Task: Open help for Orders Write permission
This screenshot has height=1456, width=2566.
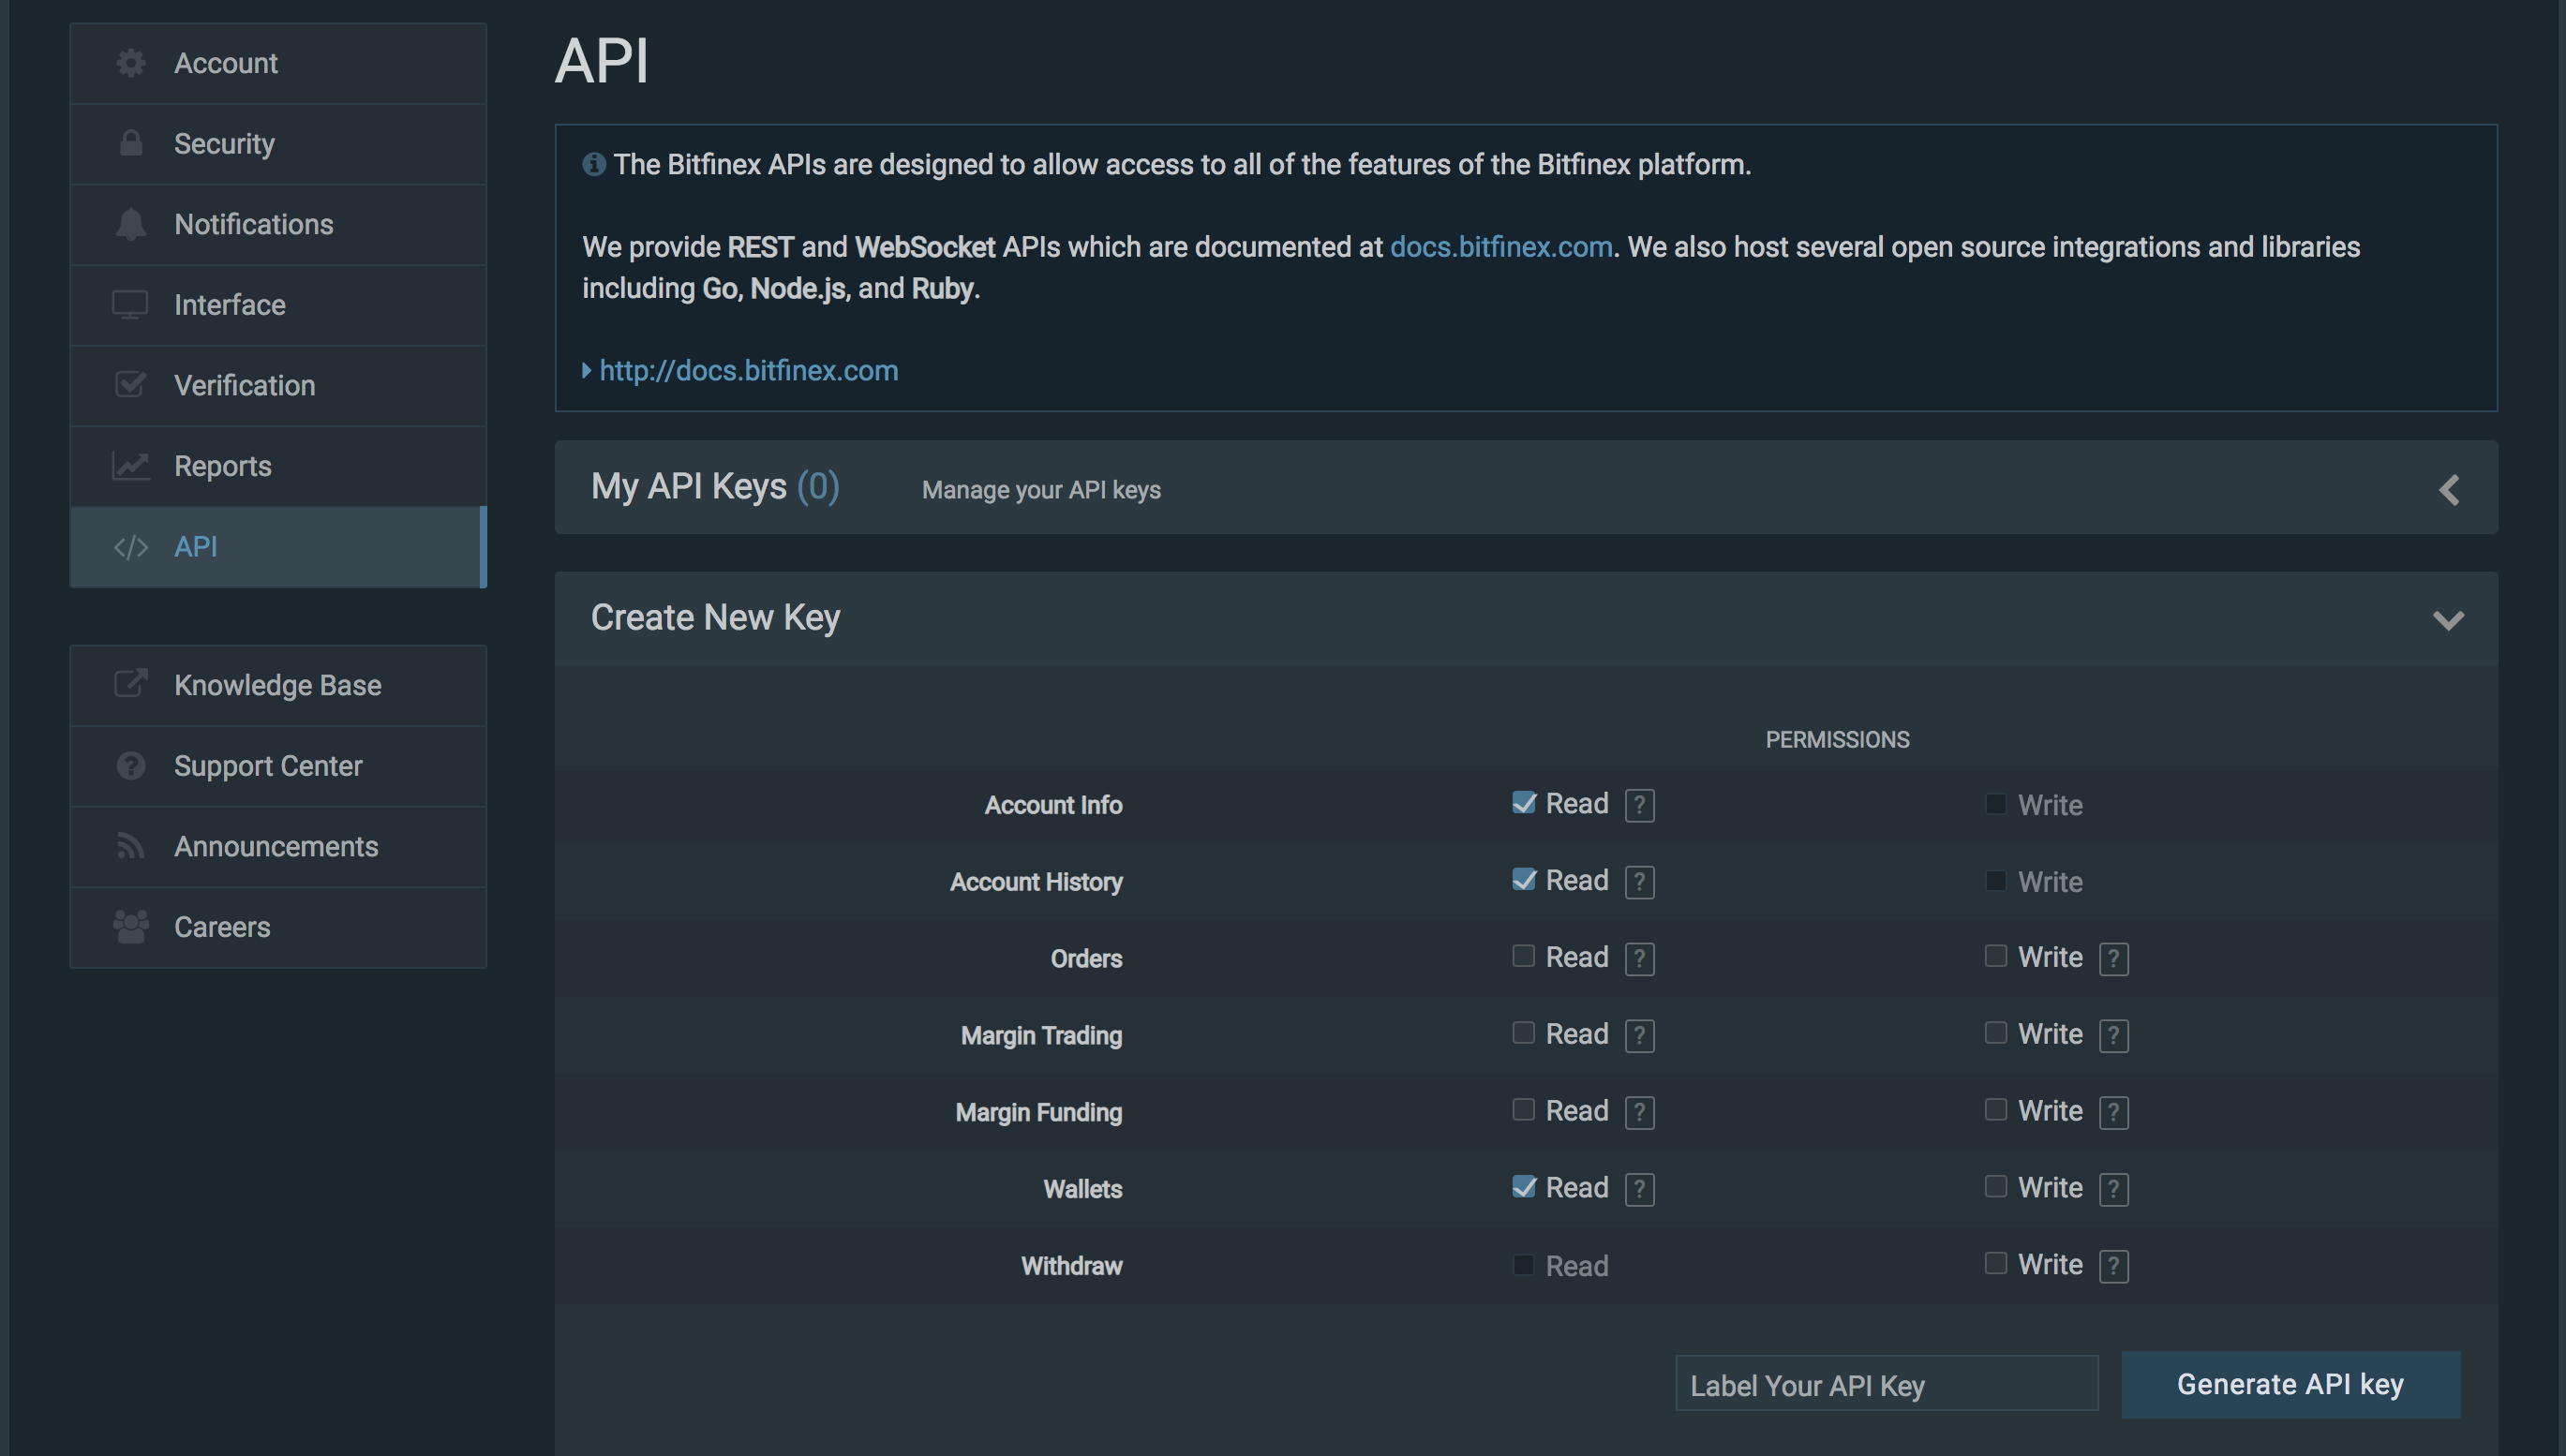Action: pyautogui.click(x=2113, y=959)
